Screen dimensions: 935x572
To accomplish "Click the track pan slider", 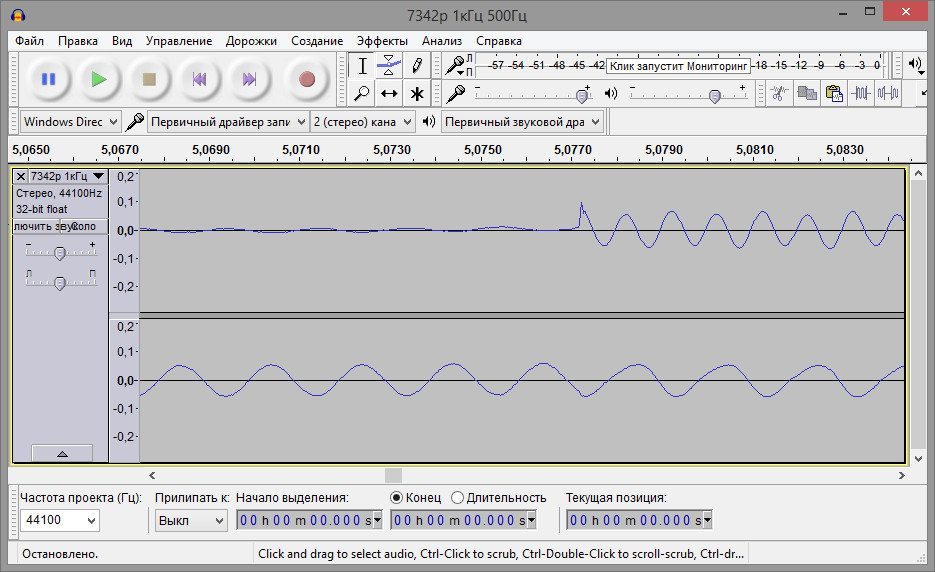I will click(x=60, y=280).
